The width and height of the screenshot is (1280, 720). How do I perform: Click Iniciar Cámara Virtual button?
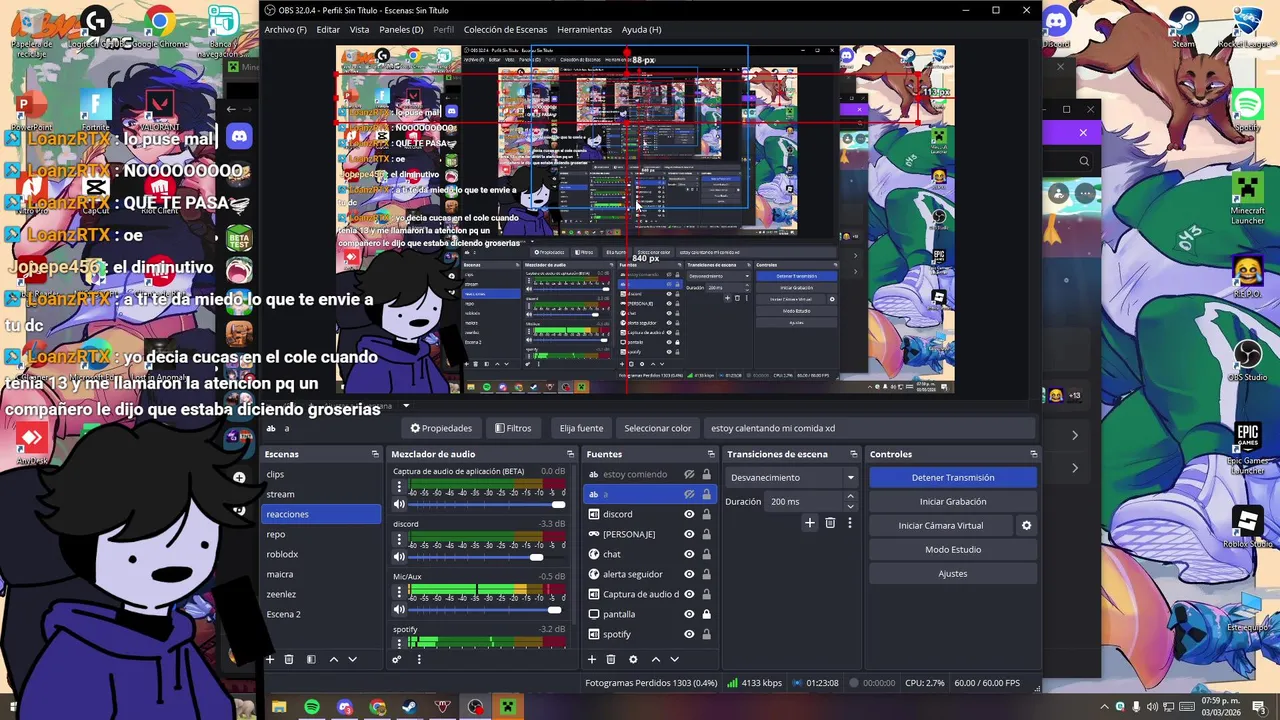pos(941,525)
